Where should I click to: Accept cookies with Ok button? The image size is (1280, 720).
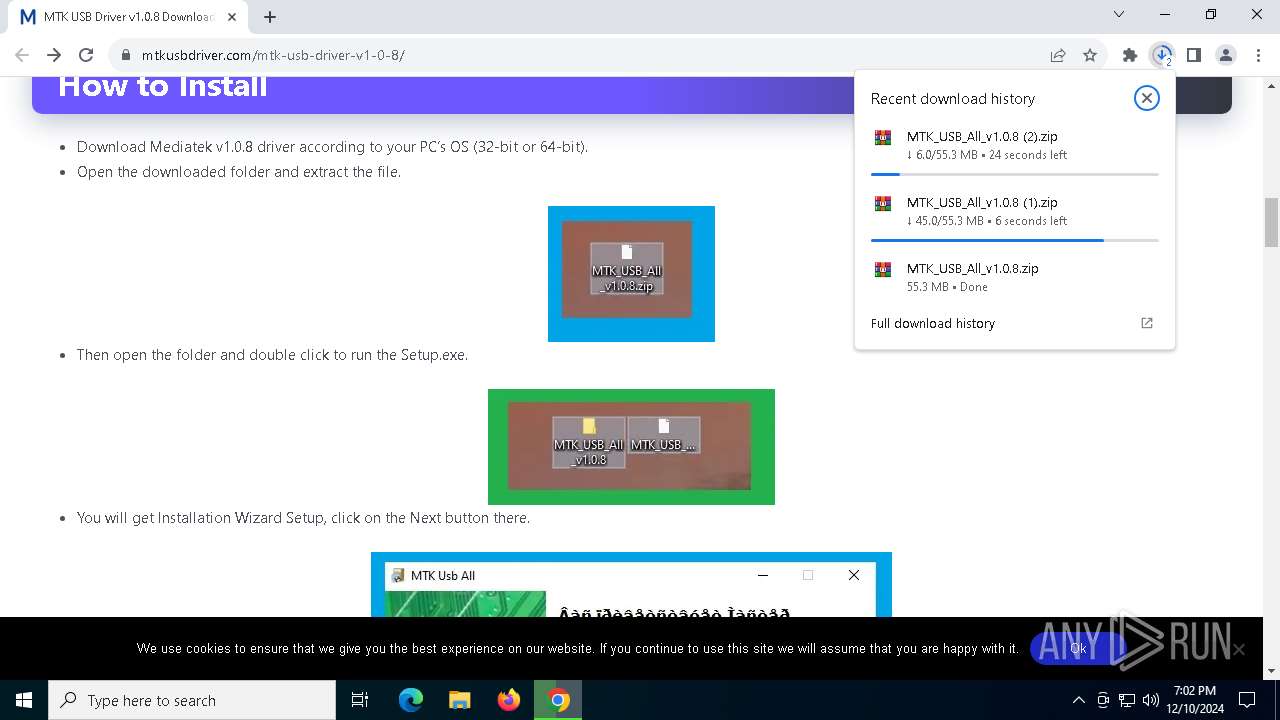click(x=1077, y=648)
